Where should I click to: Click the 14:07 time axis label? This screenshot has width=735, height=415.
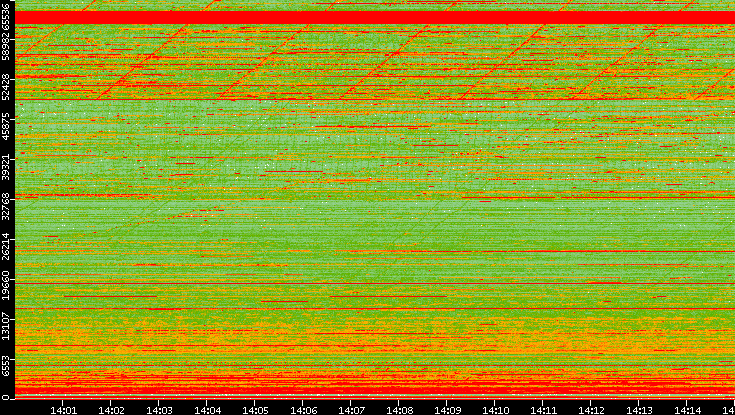[x=351, y=408]
